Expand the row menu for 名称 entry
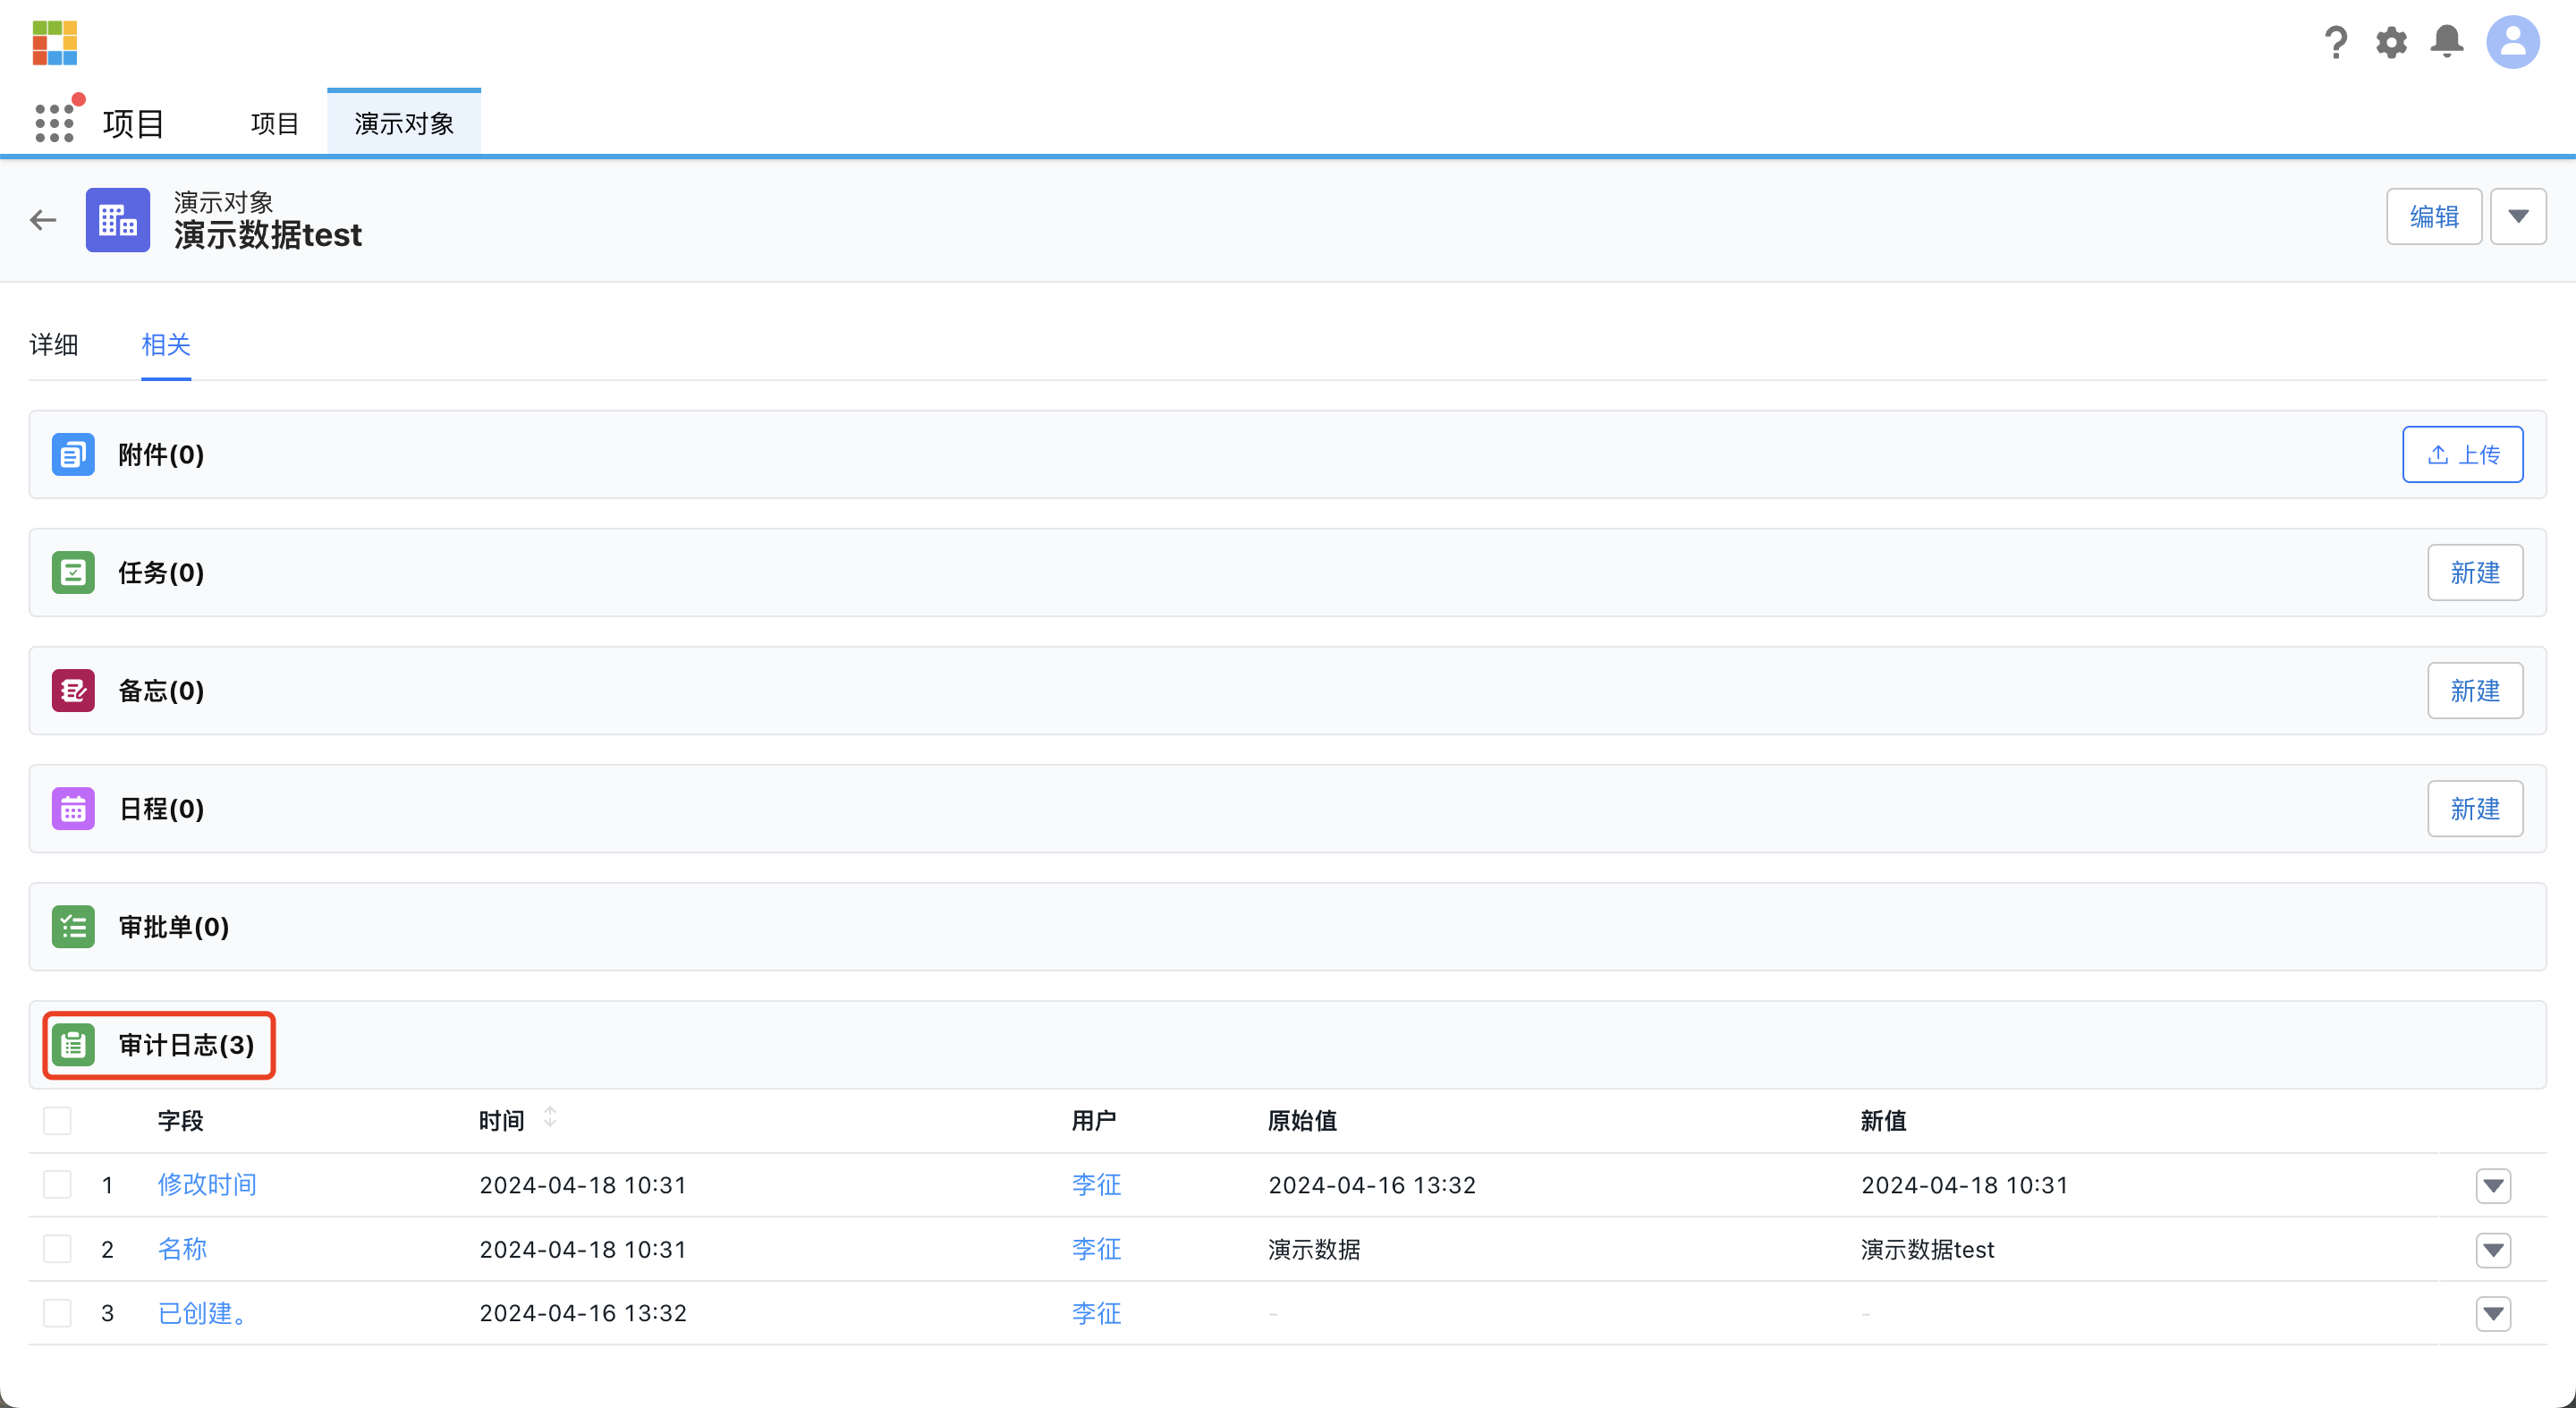This screenshot has height=1408, width=2576. (2493, 1250)
